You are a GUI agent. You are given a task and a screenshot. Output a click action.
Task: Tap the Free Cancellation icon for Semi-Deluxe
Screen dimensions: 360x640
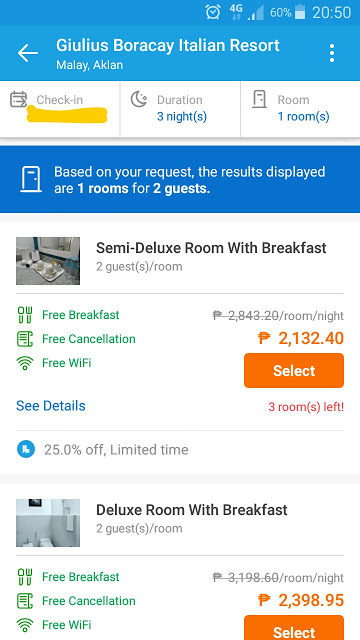[x=24, y=339]
